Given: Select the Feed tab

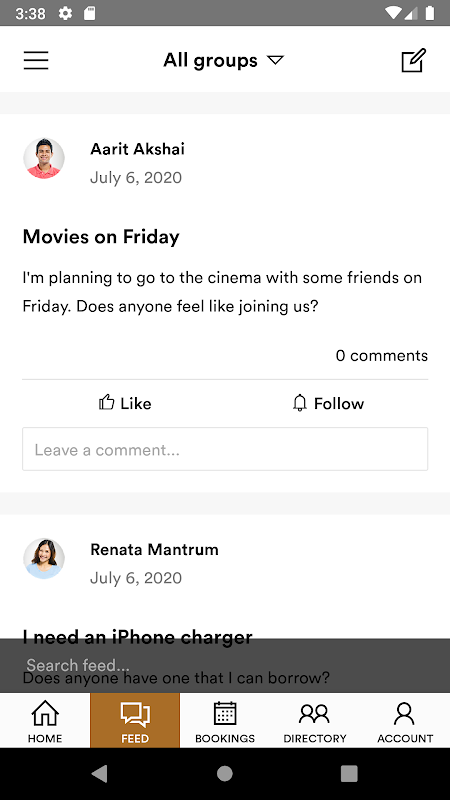Looking at the screenshot, I should point(135,720).
